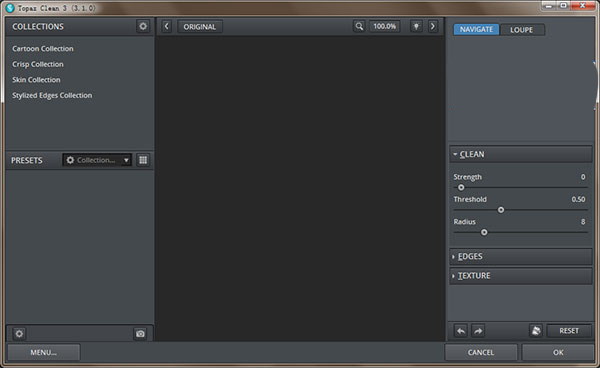Click the randomize dice icon
Image resolution: width=600 pixels, height=368 pixels.
pos(536,331)
